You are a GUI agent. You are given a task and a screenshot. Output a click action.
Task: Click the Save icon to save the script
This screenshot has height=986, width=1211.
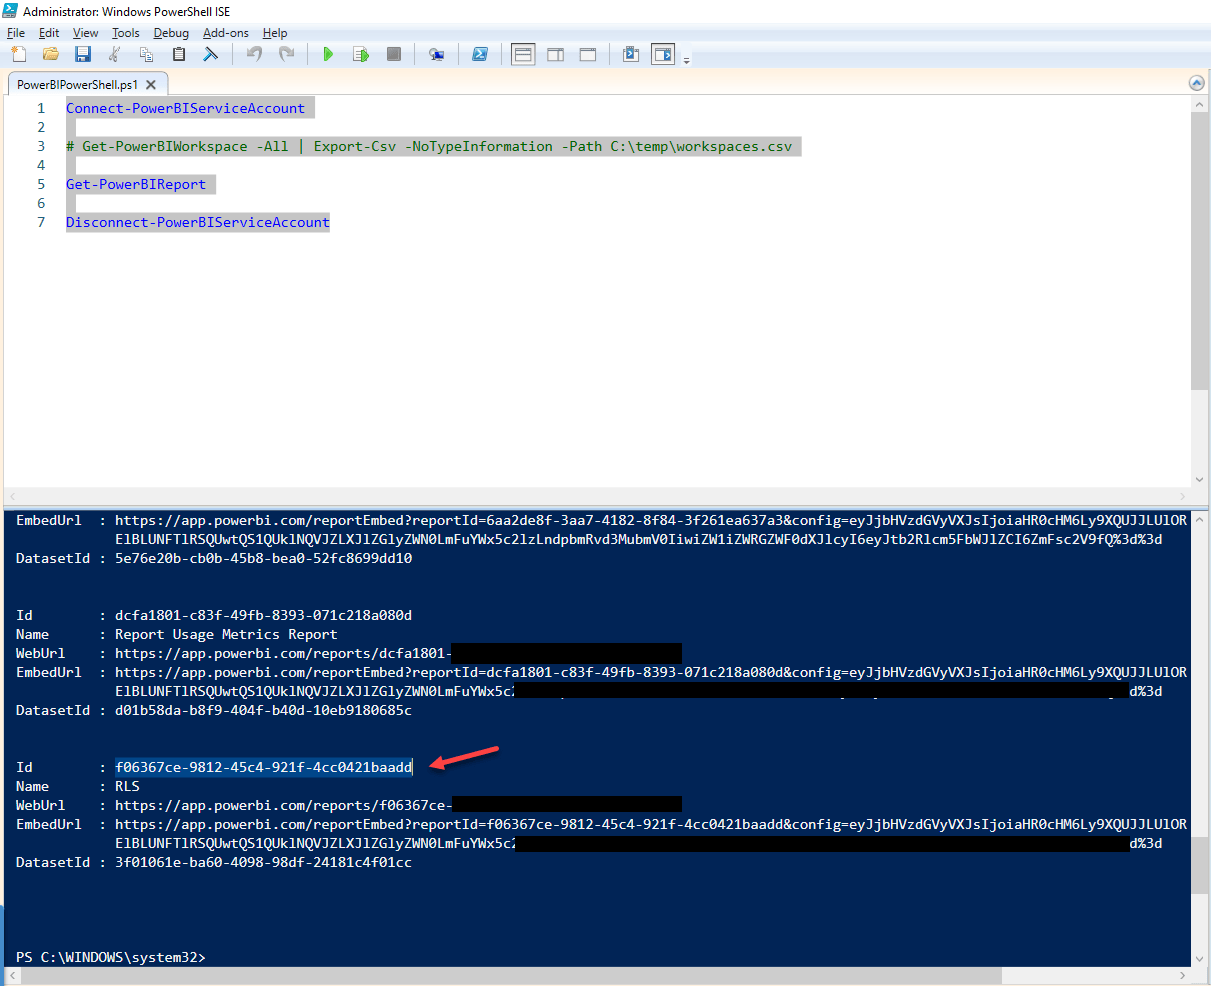click(83, 54)
